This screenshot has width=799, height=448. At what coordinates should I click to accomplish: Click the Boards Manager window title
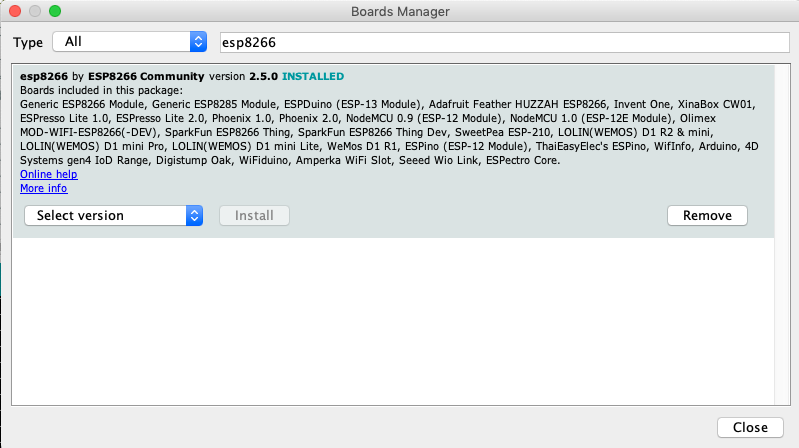point(399,11)
